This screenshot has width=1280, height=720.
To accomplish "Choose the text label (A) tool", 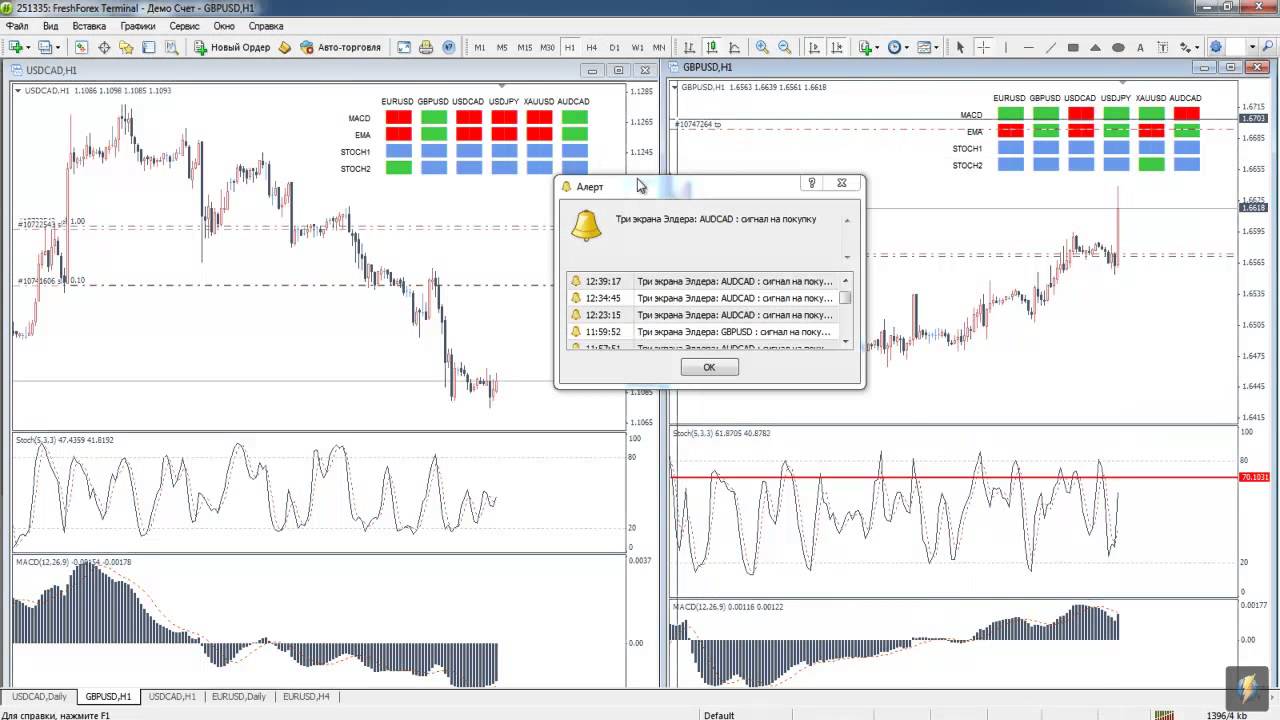I will coord(1140,47).
